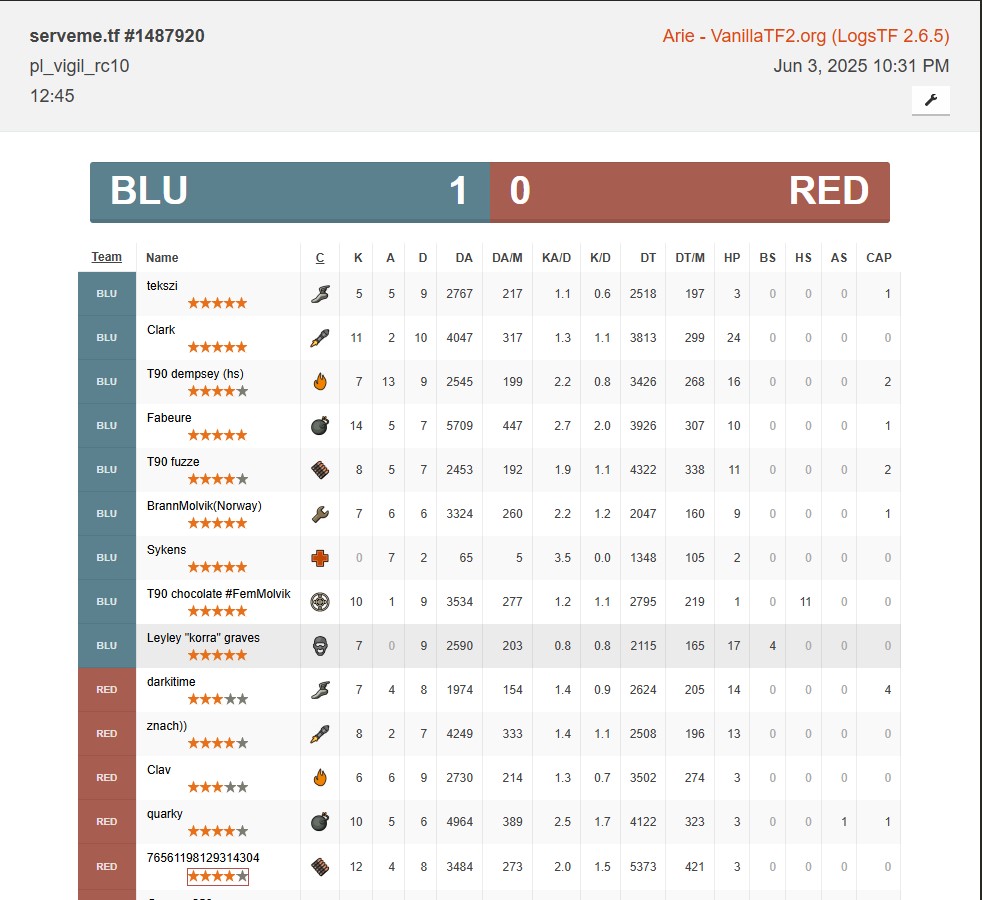Click the RED team score banner
This screenshot has width=982, height=900.
point(689,191)
